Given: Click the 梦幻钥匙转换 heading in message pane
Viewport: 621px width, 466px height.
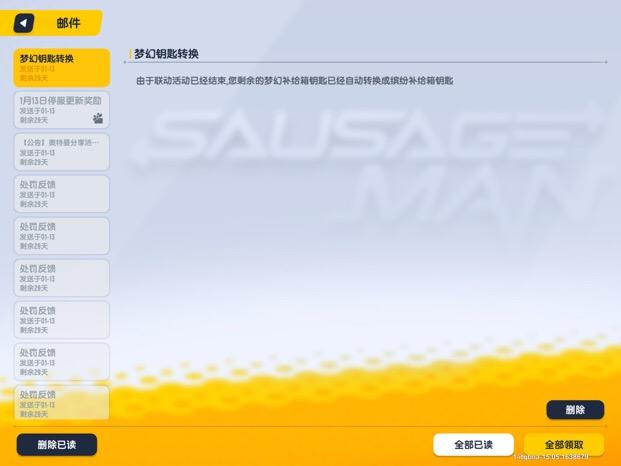Looking at the screenshot, I should (x=166, y=54).
